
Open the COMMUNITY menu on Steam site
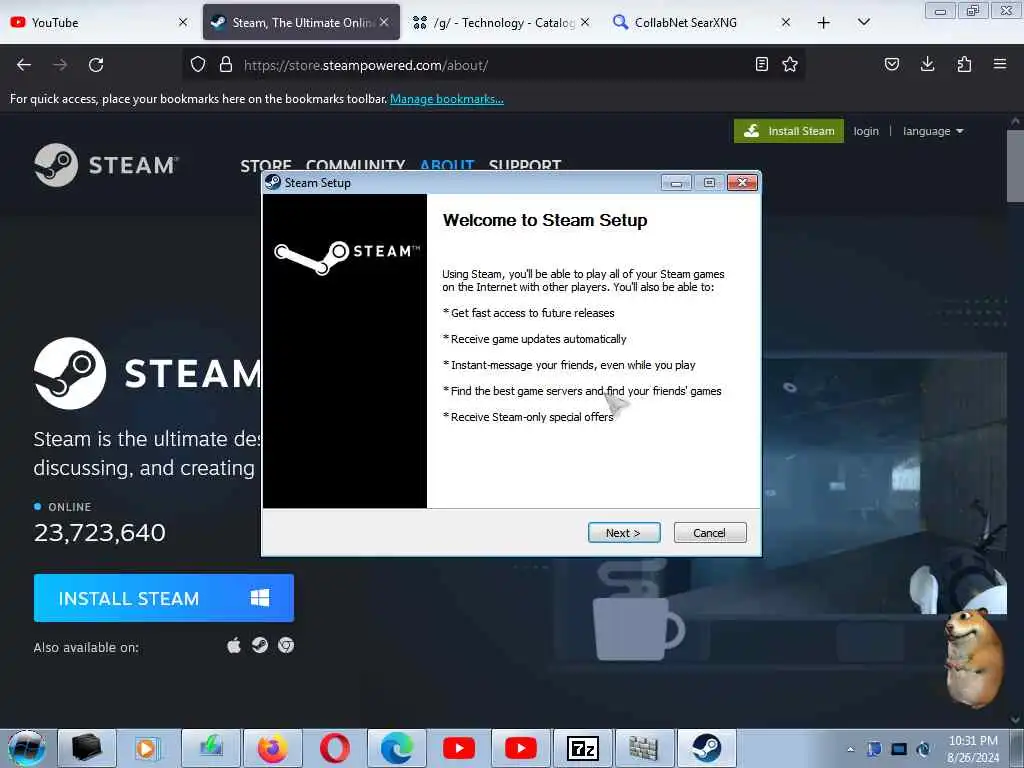[355, 165]
